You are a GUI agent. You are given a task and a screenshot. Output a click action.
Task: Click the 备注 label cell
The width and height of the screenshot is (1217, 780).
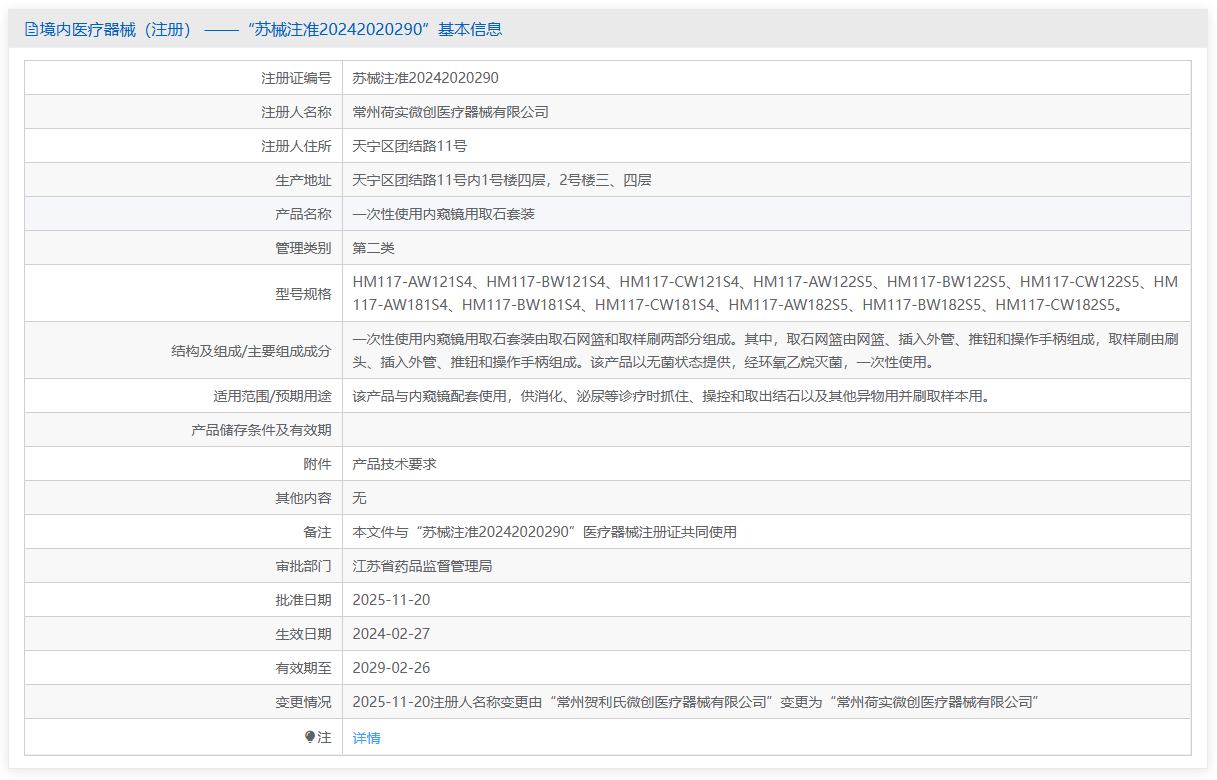(x=184, y=532)
